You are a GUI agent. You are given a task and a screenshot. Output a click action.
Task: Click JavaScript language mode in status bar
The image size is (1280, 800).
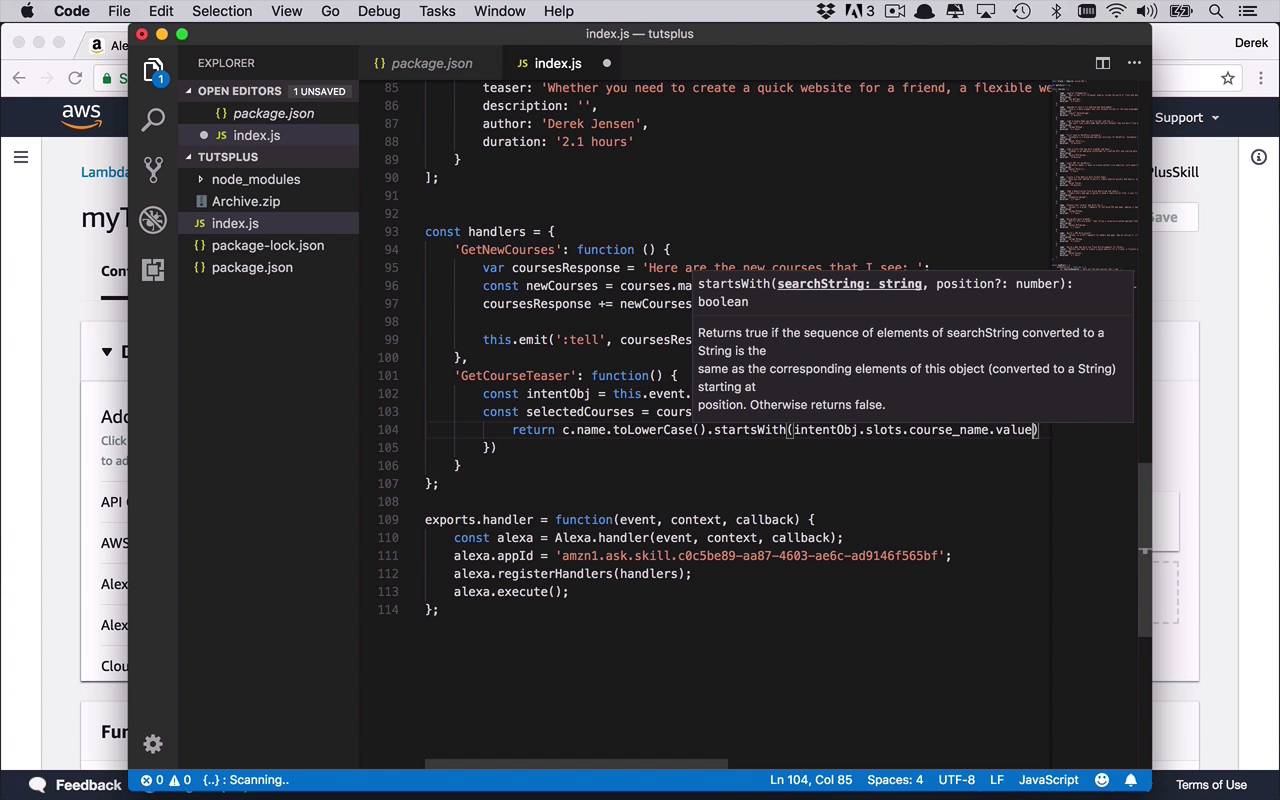point(1048,780)
